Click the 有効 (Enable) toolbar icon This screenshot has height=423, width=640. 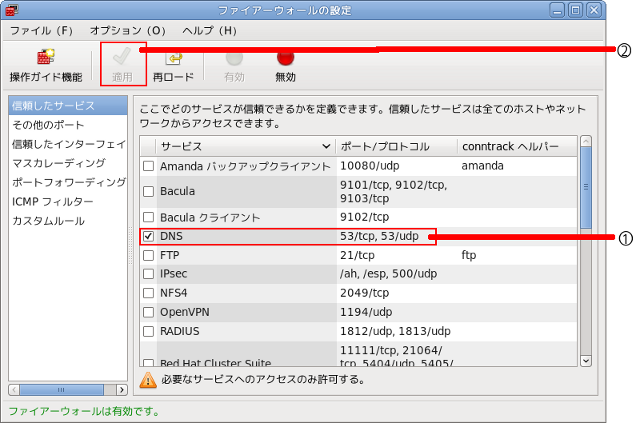pyautogui.click(x=234, y=58)
